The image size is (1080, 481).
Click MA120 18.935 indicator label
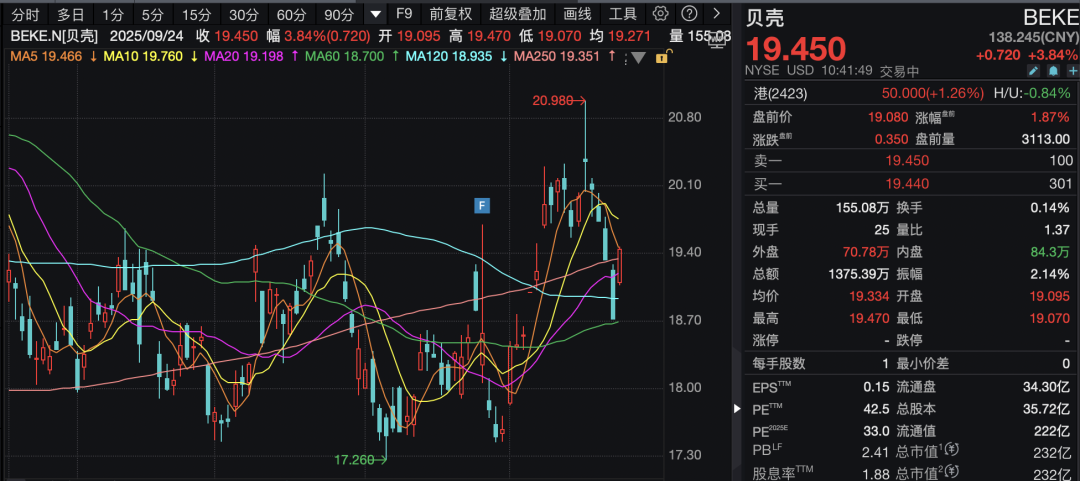tap(449, 57)
